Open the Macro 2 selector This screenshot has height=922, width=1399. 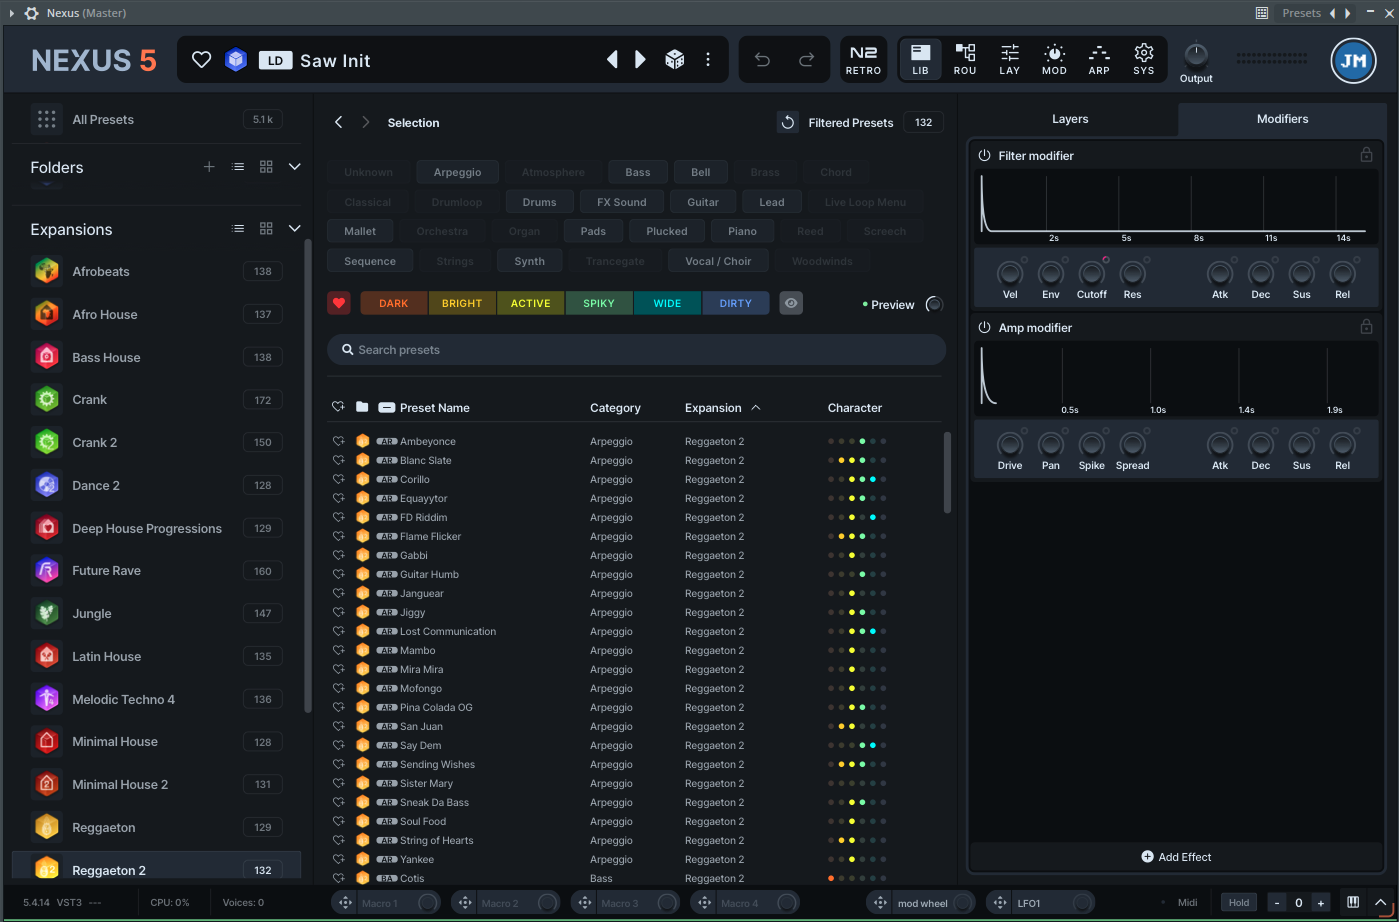point(505,903)
